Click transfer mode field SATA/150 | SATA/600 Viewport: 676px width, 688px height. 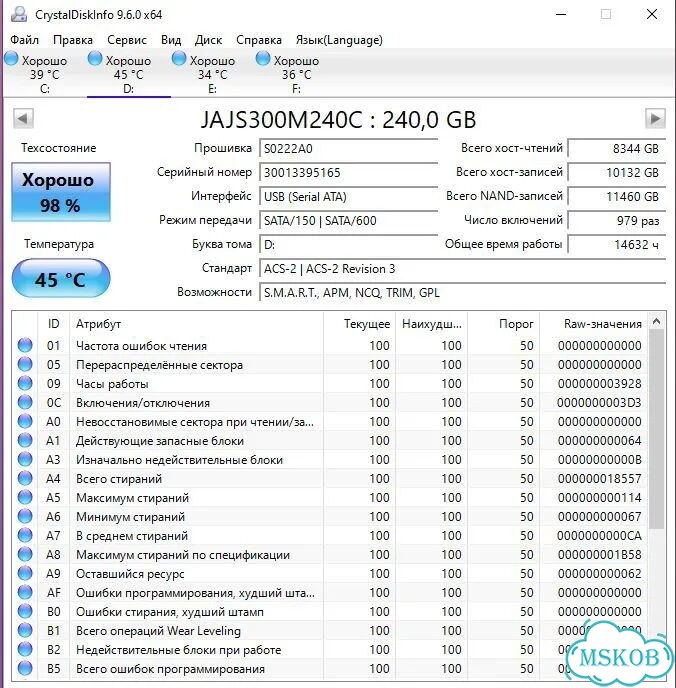pos(349,221)
